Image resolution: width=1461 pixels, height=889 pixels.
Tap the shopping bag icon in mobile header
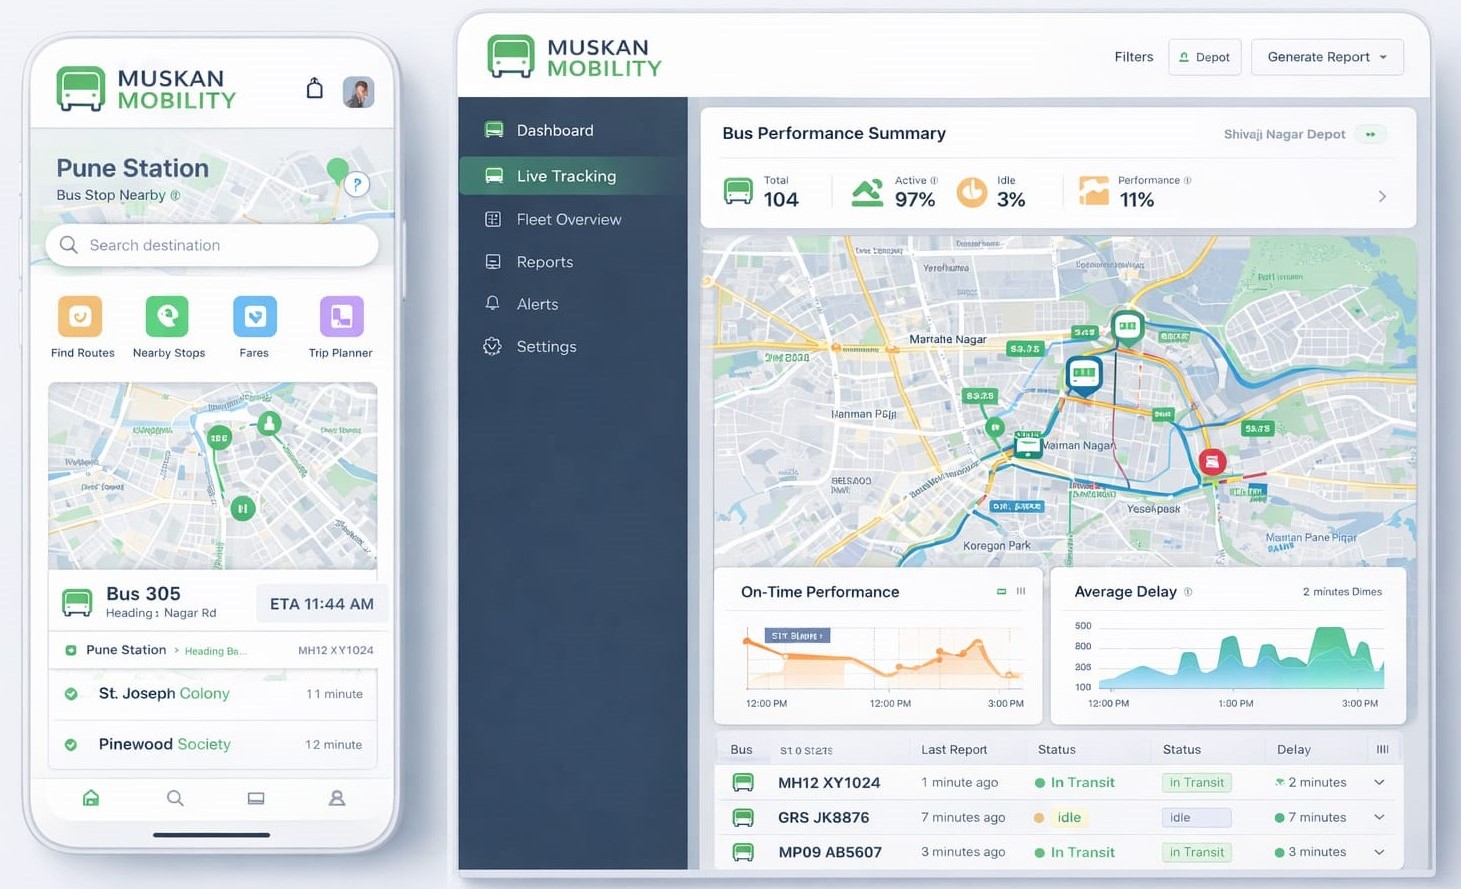click(314, 89)
